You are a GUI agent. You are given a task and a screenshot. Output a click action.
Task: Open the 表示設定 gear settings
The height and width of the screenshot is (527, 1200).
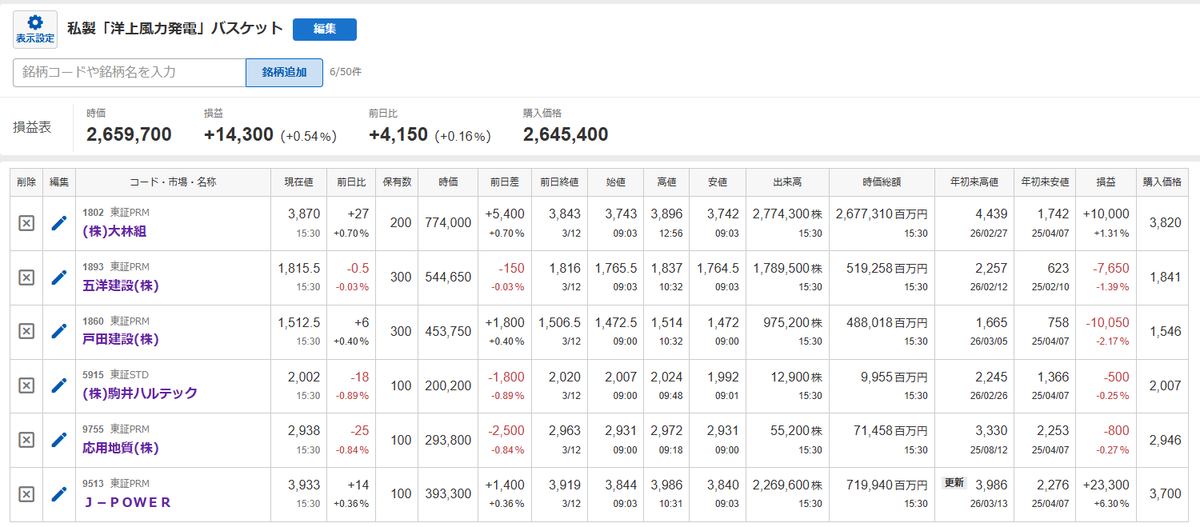tap(35, 29)
